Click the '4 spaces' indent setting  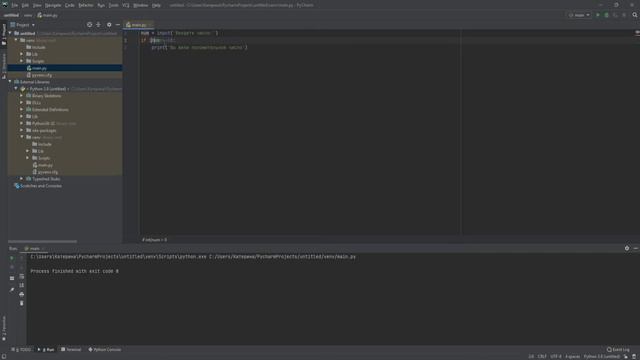coord(572,356)
